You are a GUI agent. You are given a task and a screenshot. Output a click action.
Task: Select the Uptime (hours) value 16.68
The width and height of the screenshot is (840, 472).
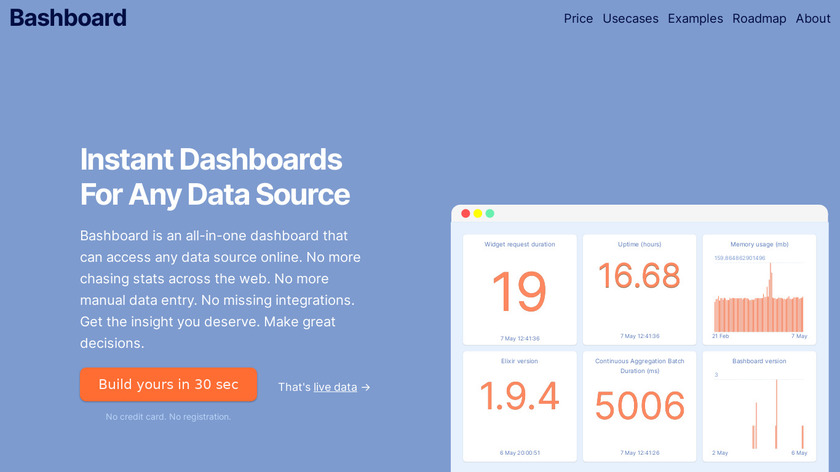click(x=639, y=276)
